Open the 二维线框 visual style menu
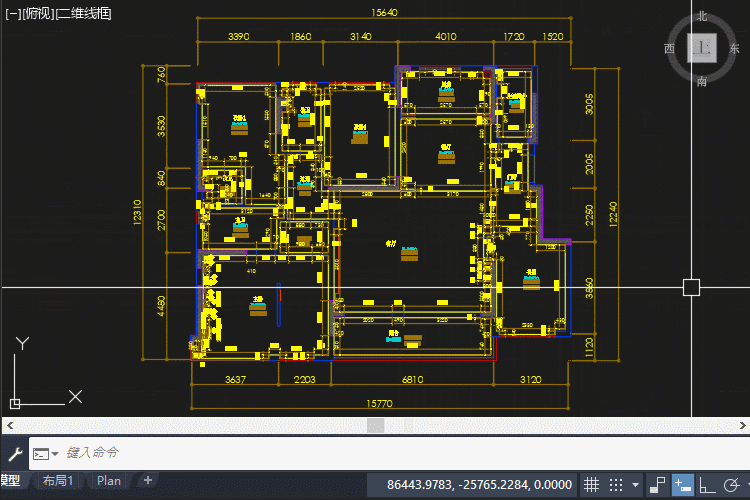 (84, 13)
